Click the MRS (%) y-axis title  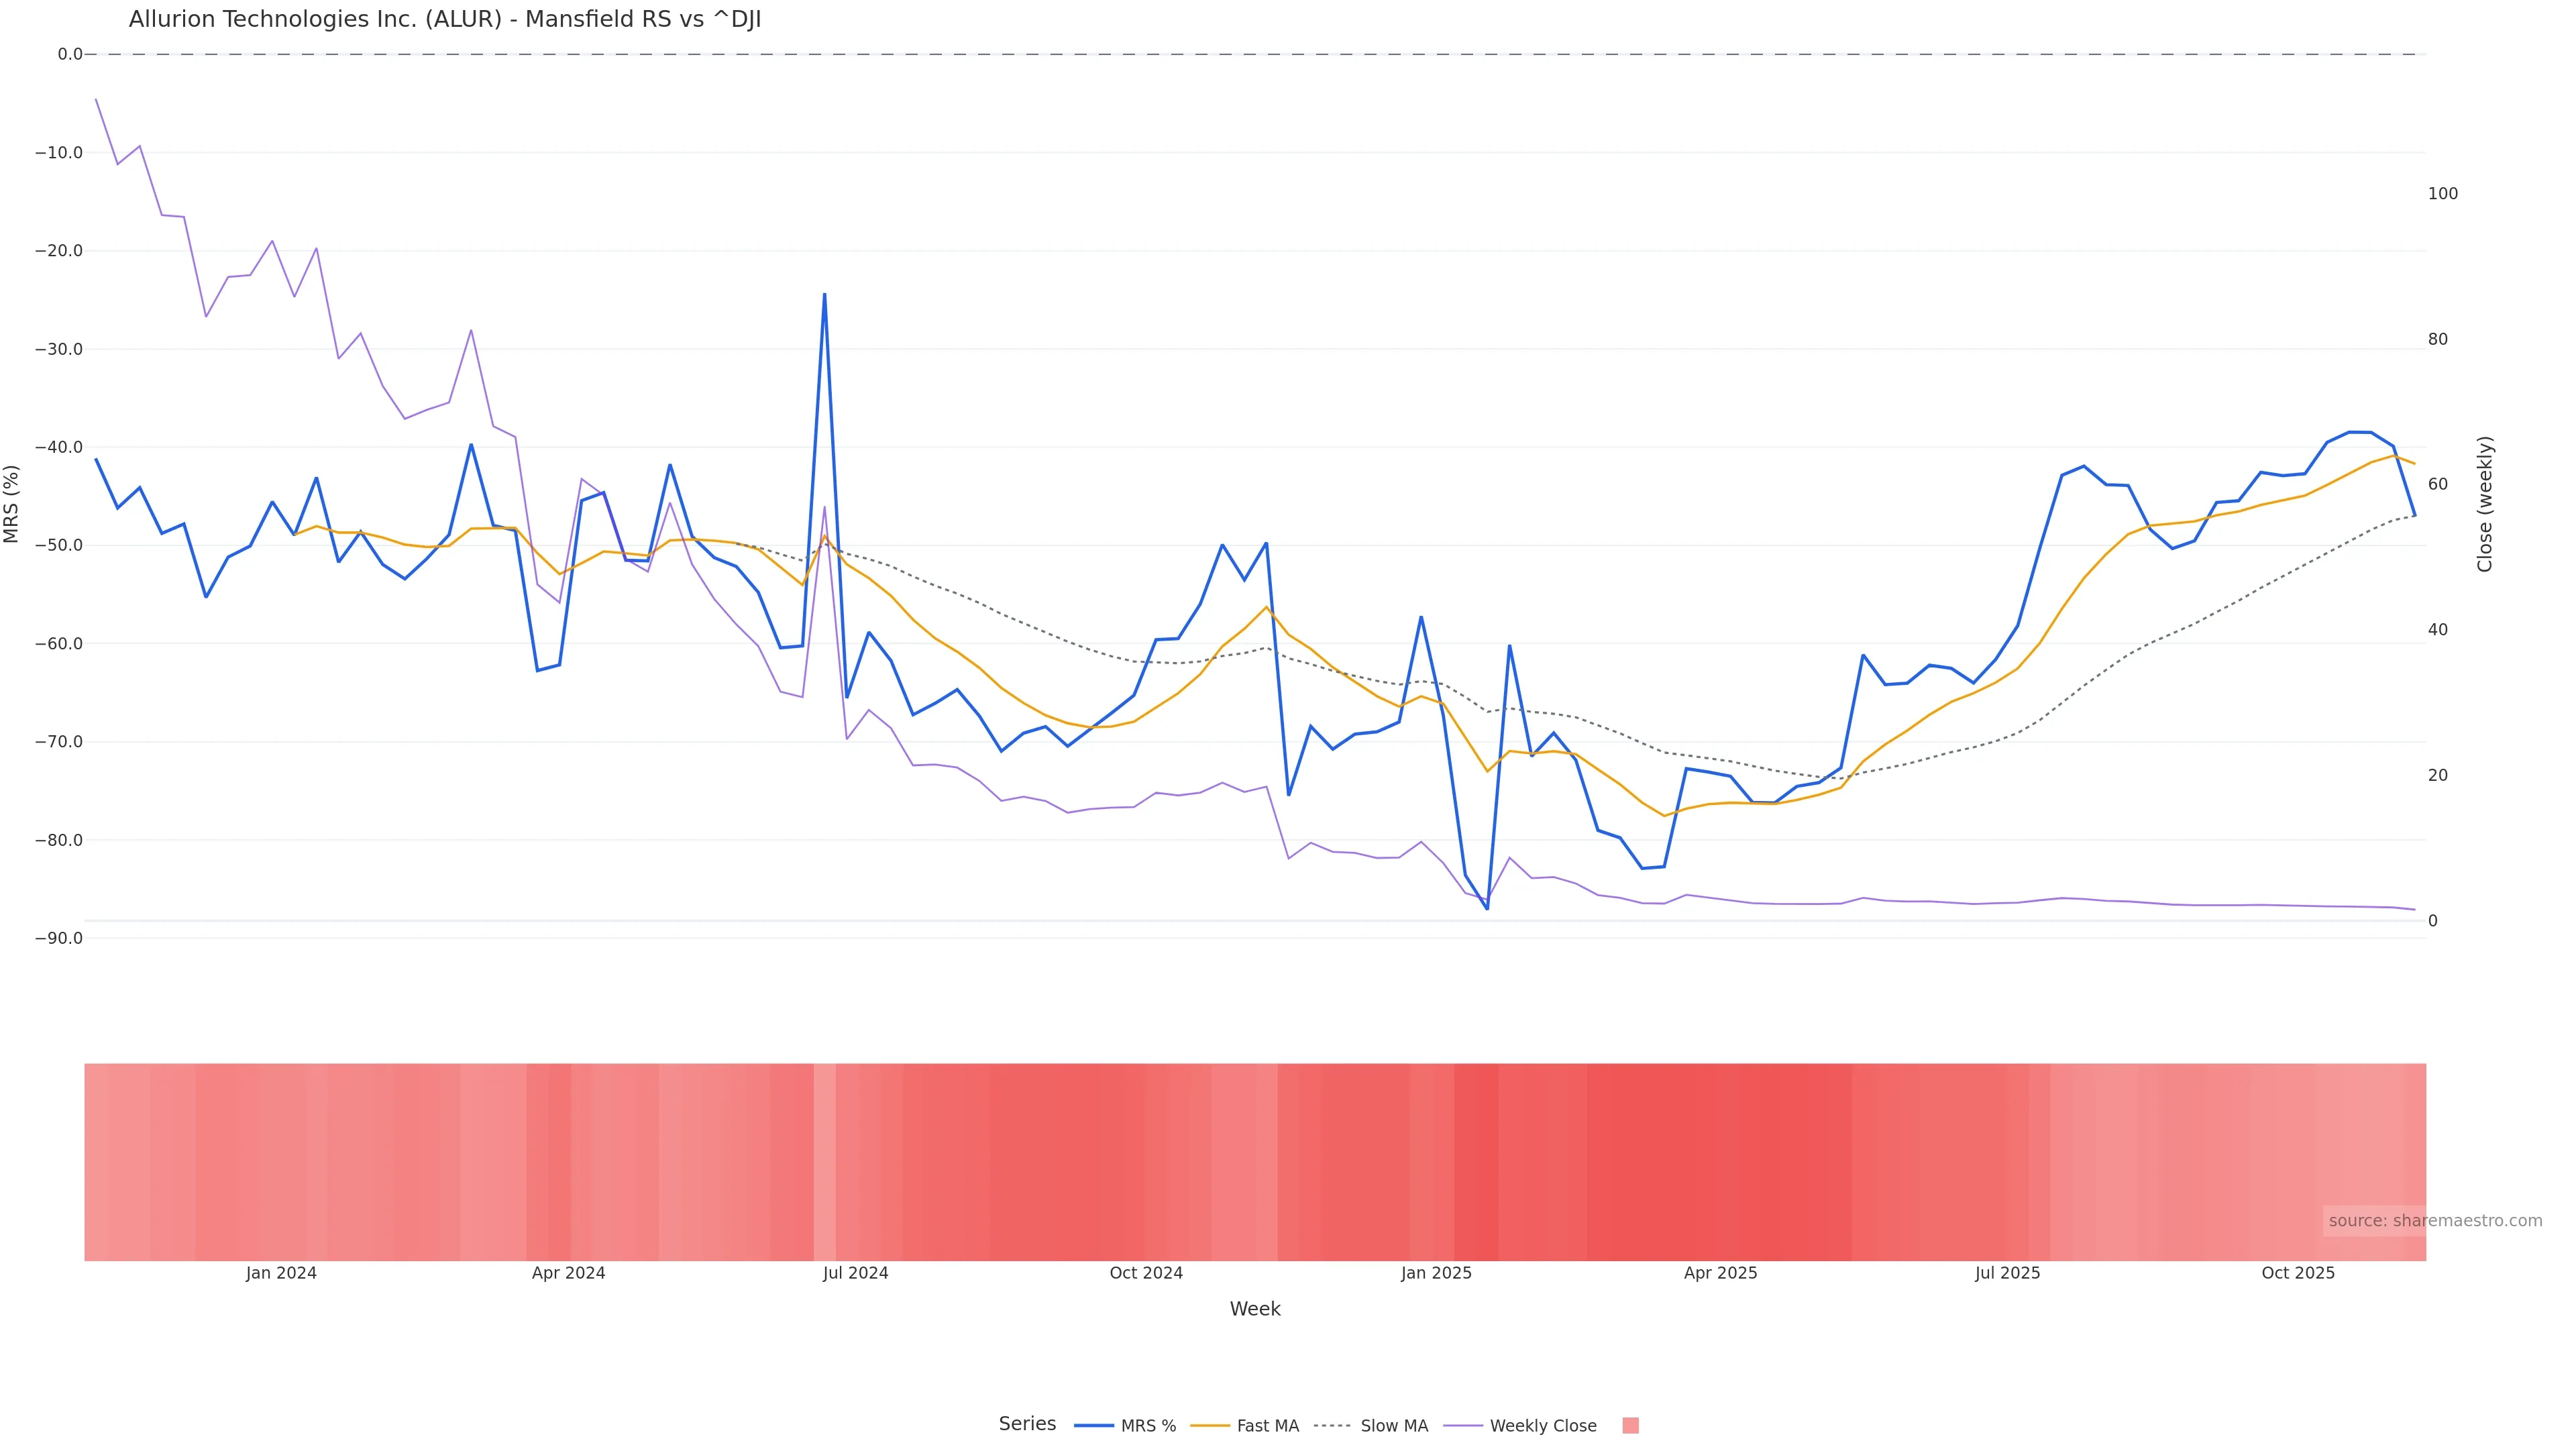click(12, 503)
